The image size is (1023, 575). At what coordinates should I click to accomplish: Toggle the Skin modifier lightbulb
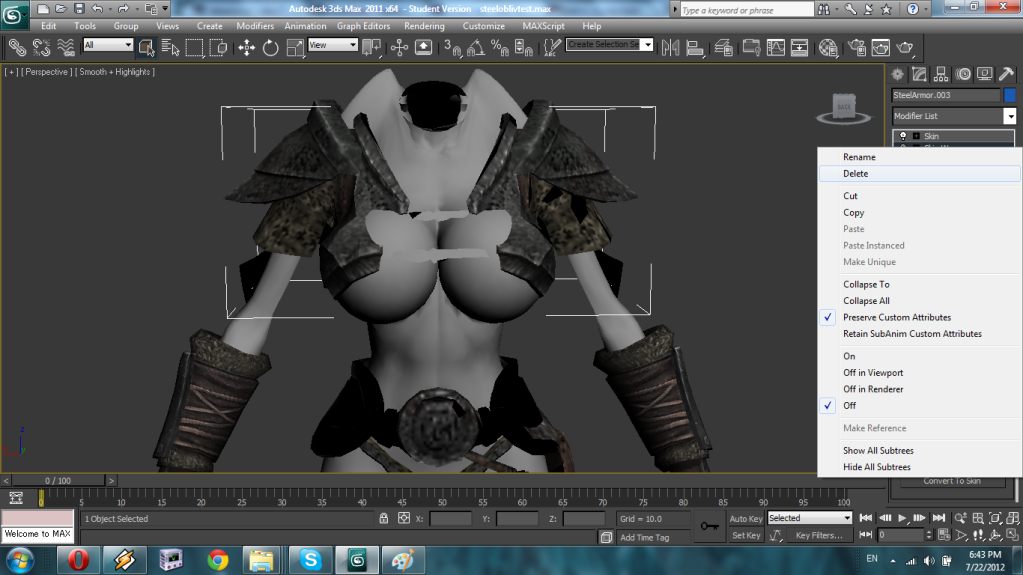pos(903,136)
